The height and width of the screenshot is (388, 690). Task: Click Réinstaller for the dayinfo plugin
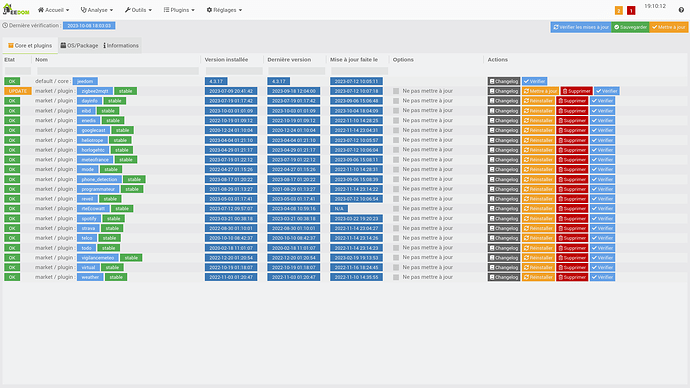click(538, 101)
